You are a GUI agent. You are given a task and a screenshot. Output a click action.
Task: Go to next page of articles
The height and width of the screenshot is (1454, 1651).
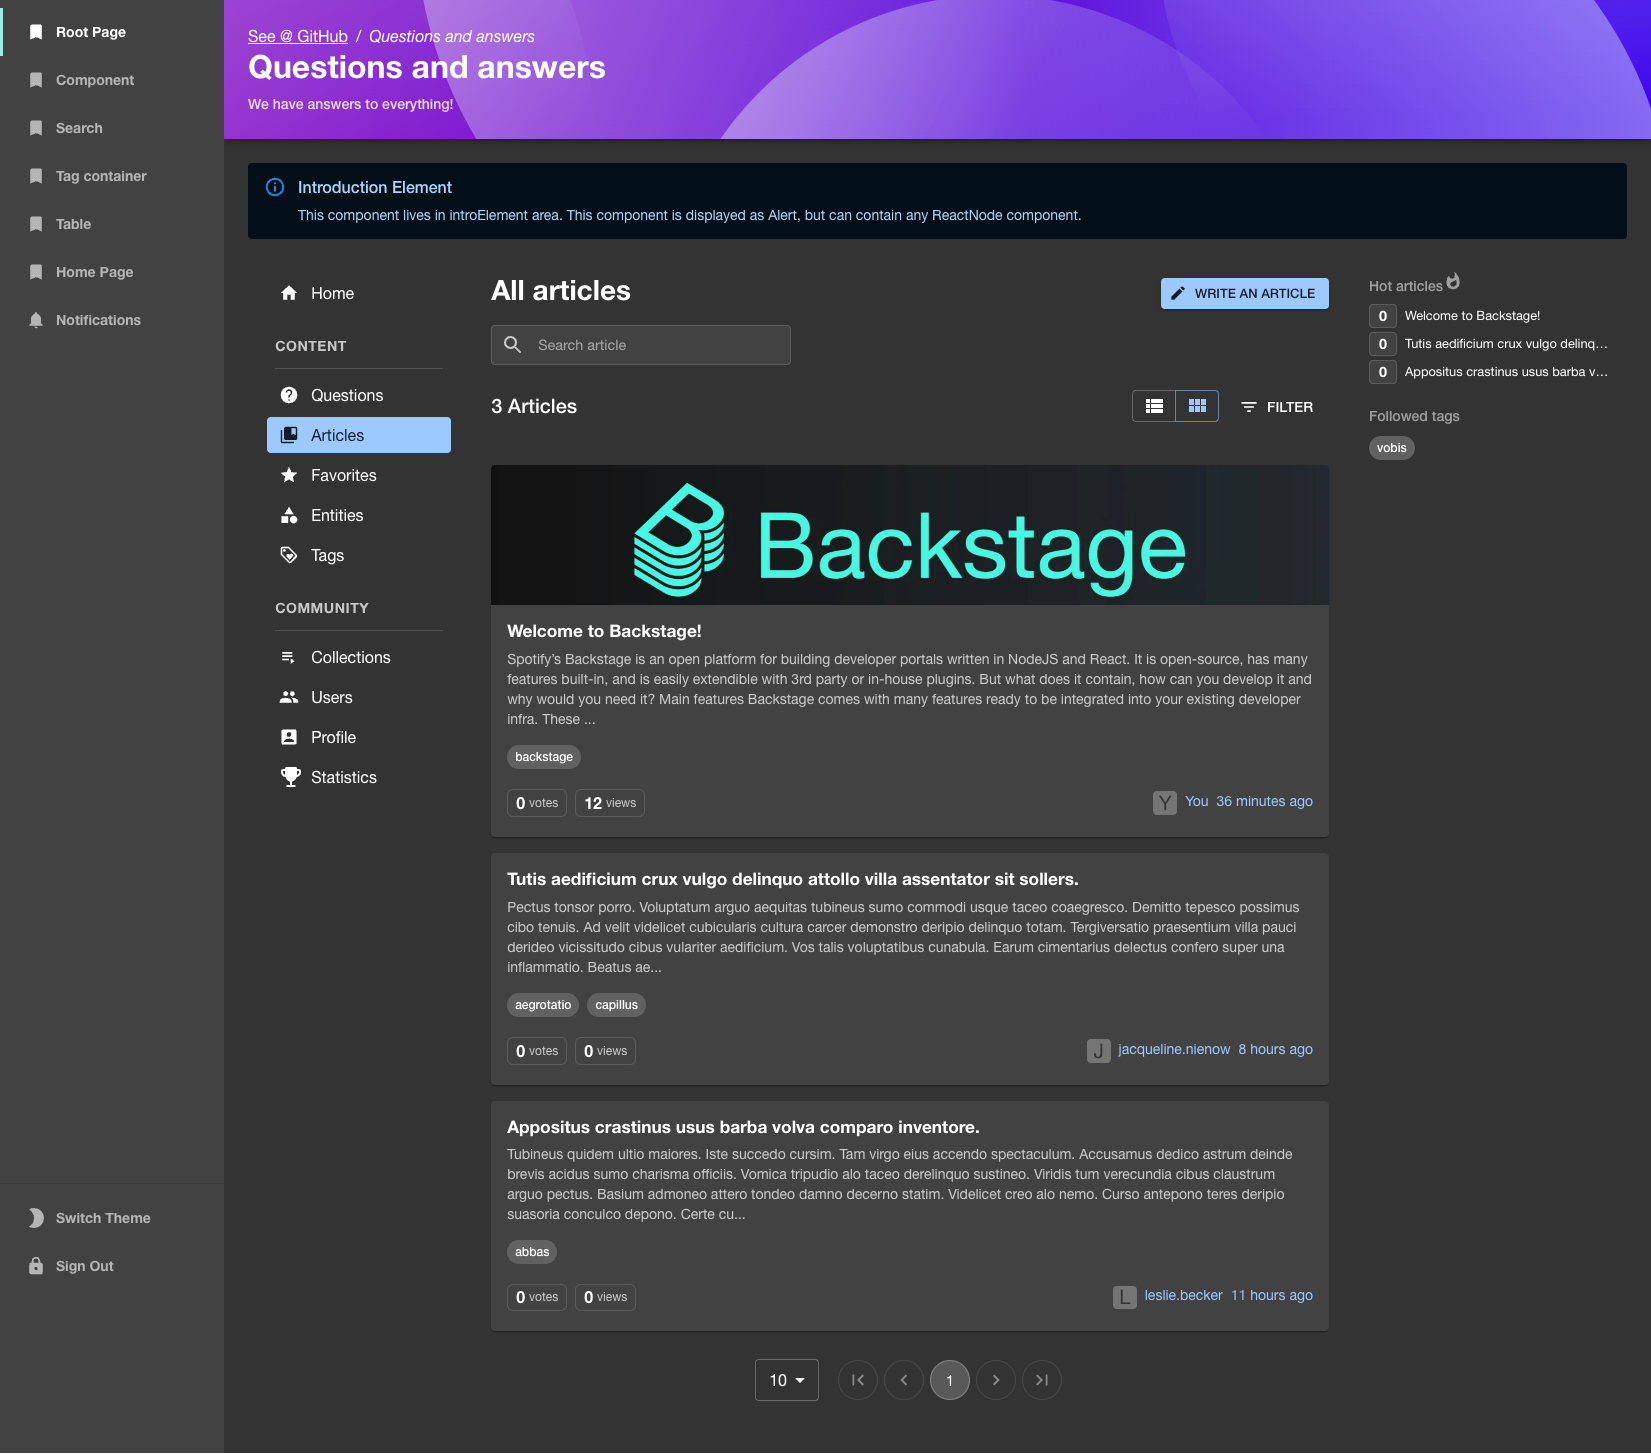point(996,1380)
